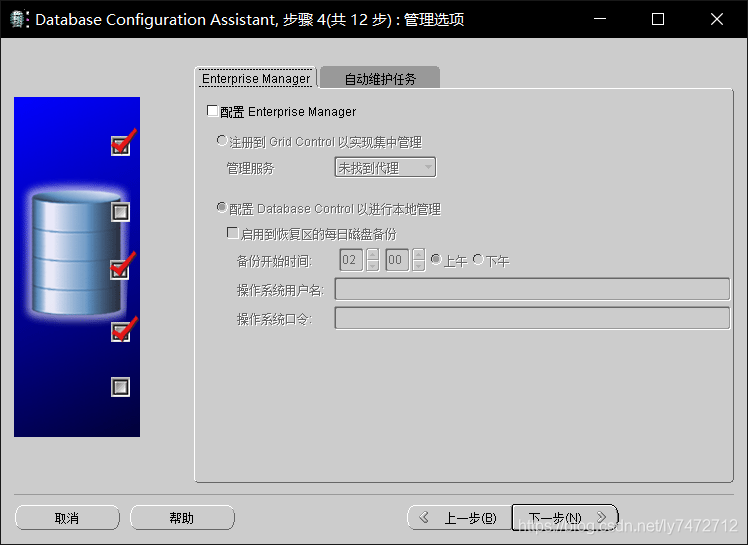Increase the backup minute with up arrow

418,254
